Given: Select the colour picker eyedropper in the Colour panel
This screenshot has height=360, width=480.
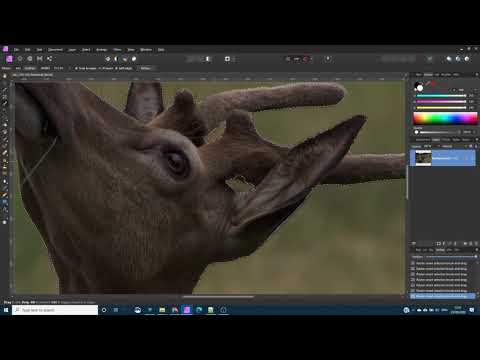Looking at the screenshot, I should [x=428, y=83].
